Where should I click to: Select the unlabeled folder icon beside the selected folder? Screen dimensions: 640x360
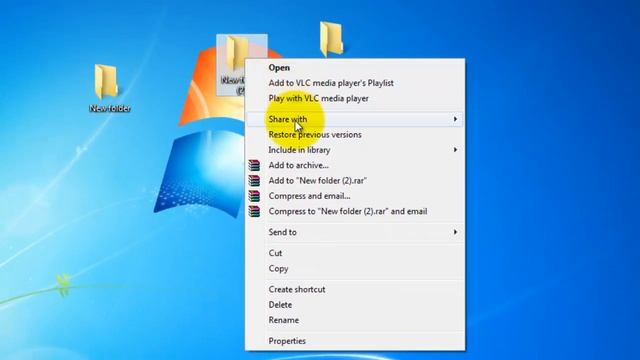pos(331,39)
